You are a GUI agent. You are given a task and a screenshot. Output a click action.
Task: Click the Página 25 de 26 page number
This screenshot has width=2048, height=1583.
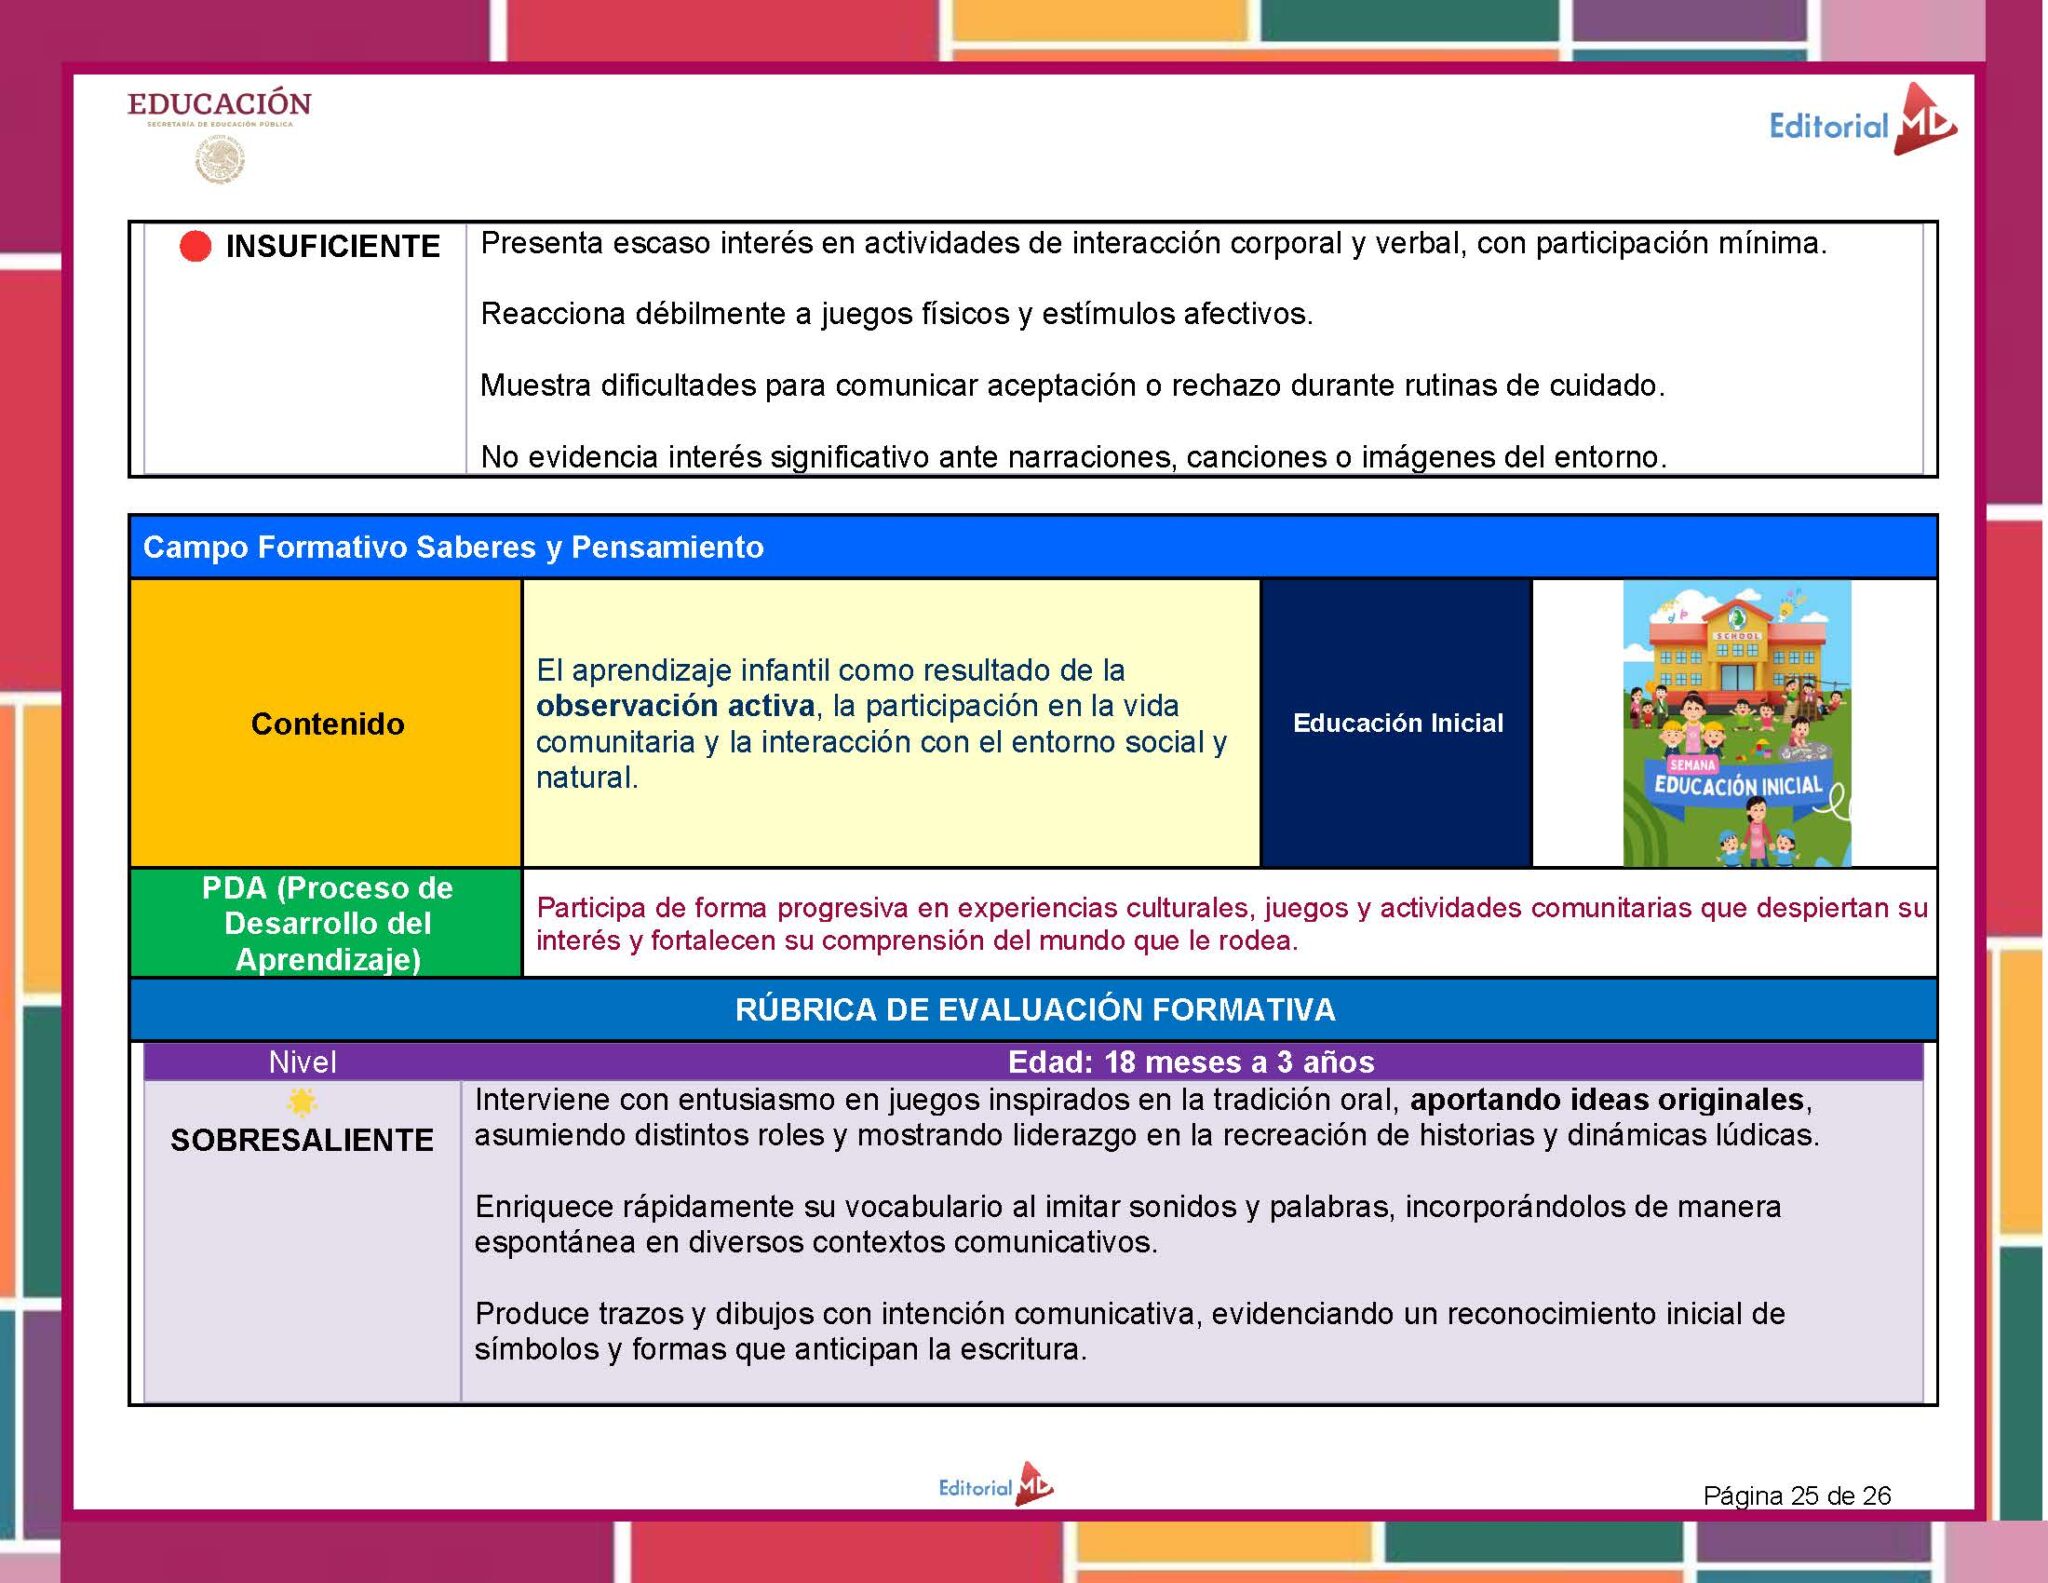[1796, 1496]
